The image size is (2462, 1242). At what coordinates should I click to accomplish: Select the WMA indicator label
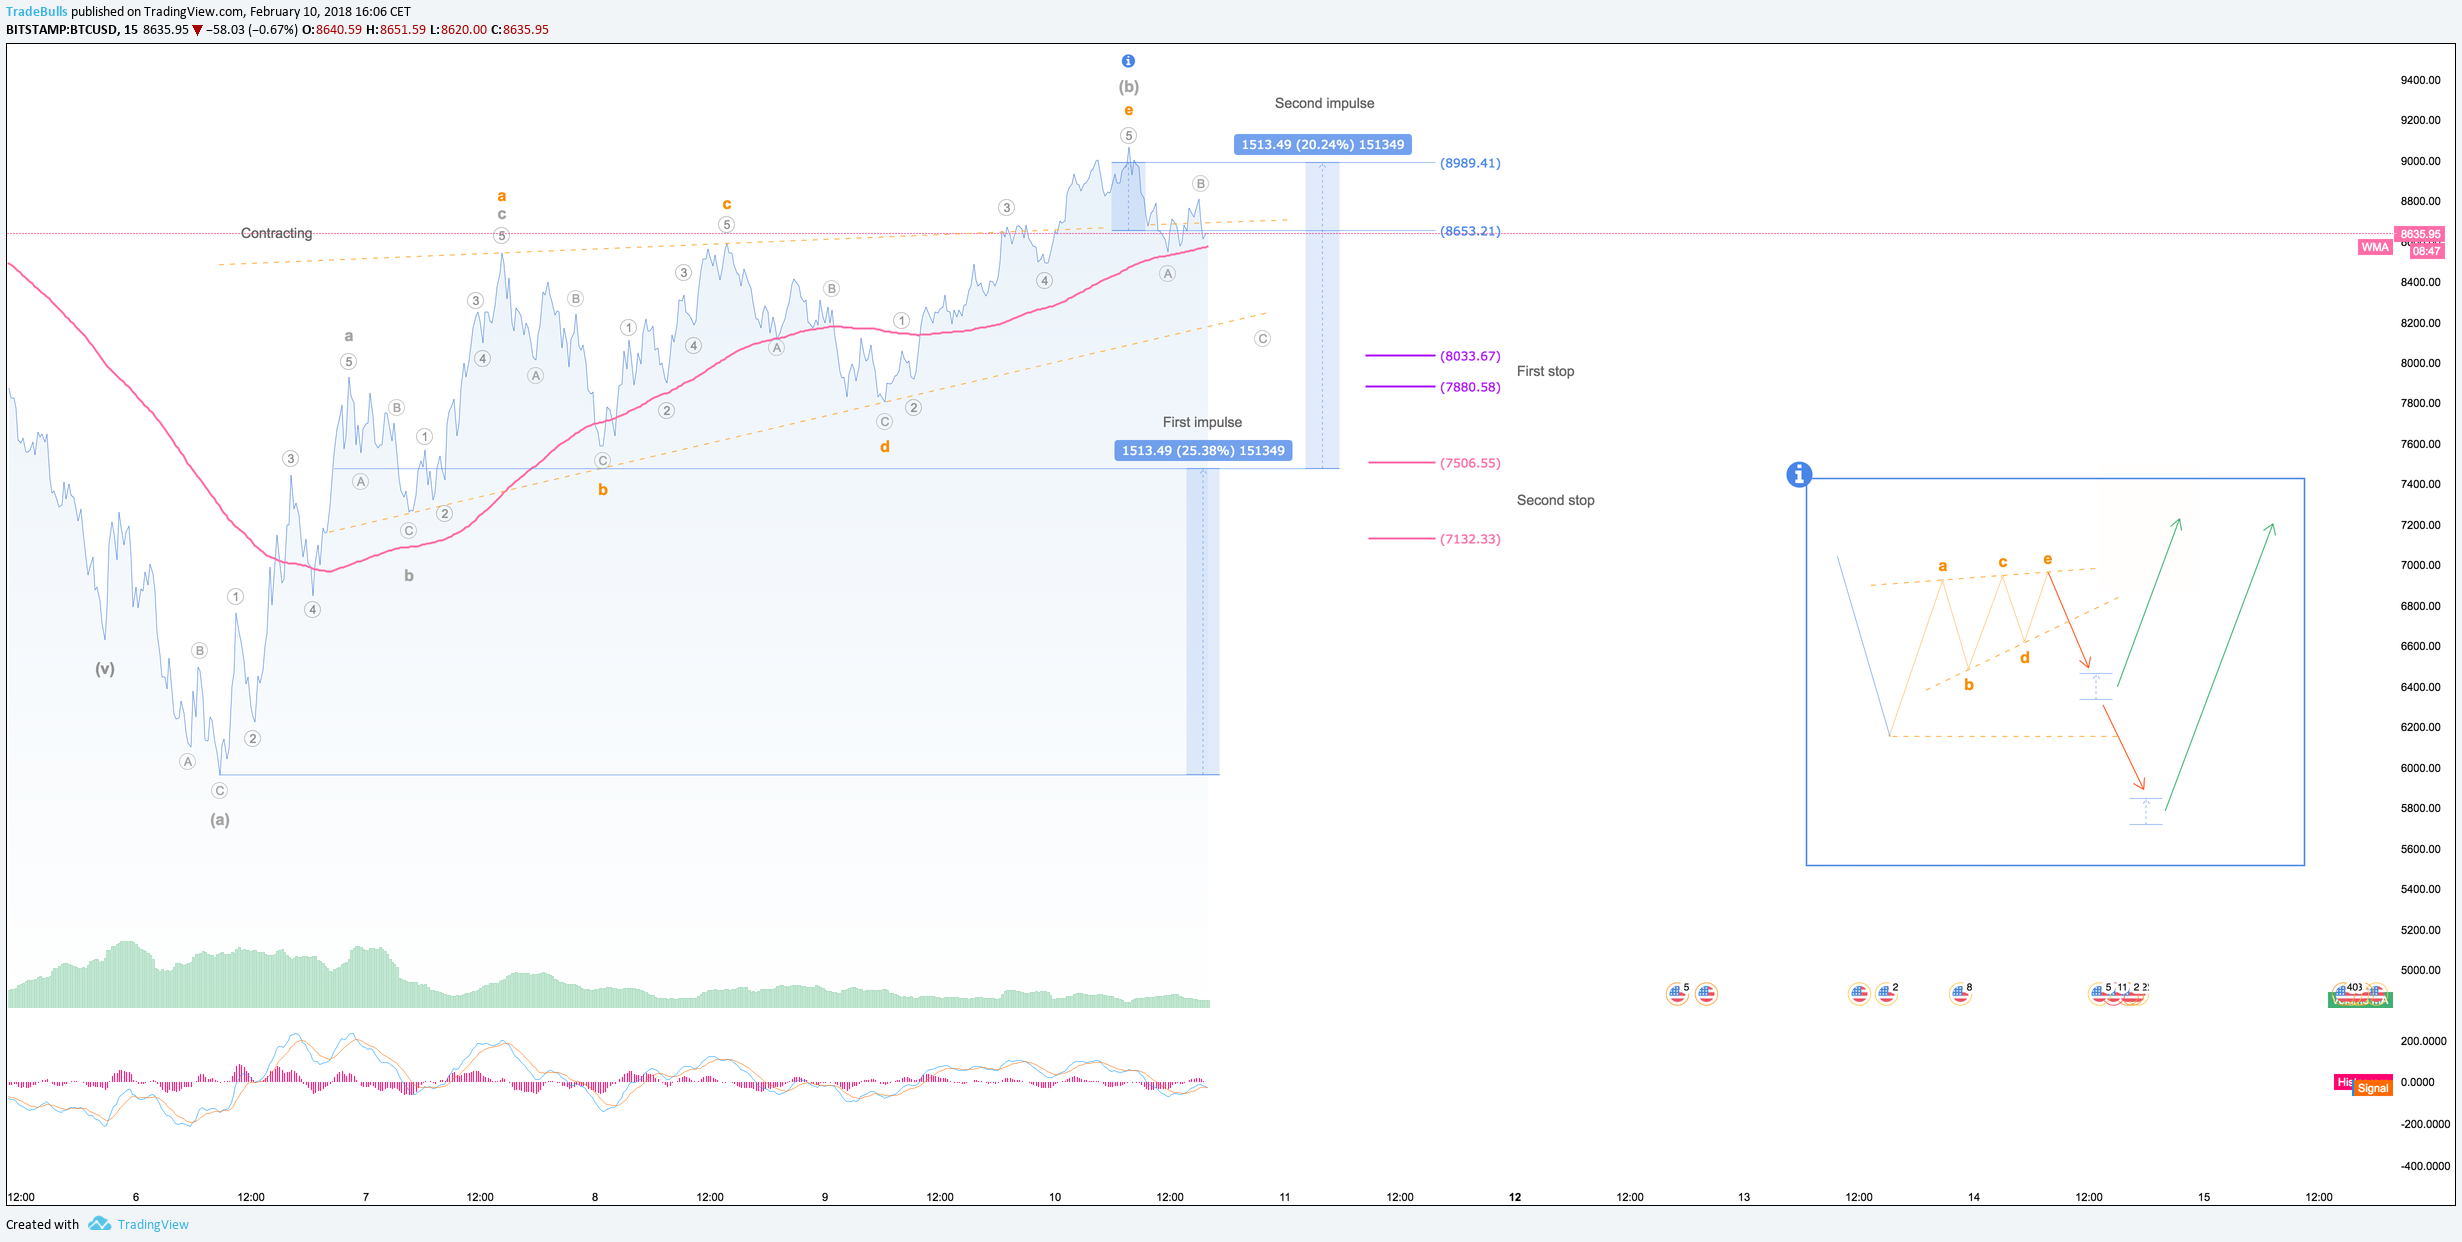[2374, 247]
